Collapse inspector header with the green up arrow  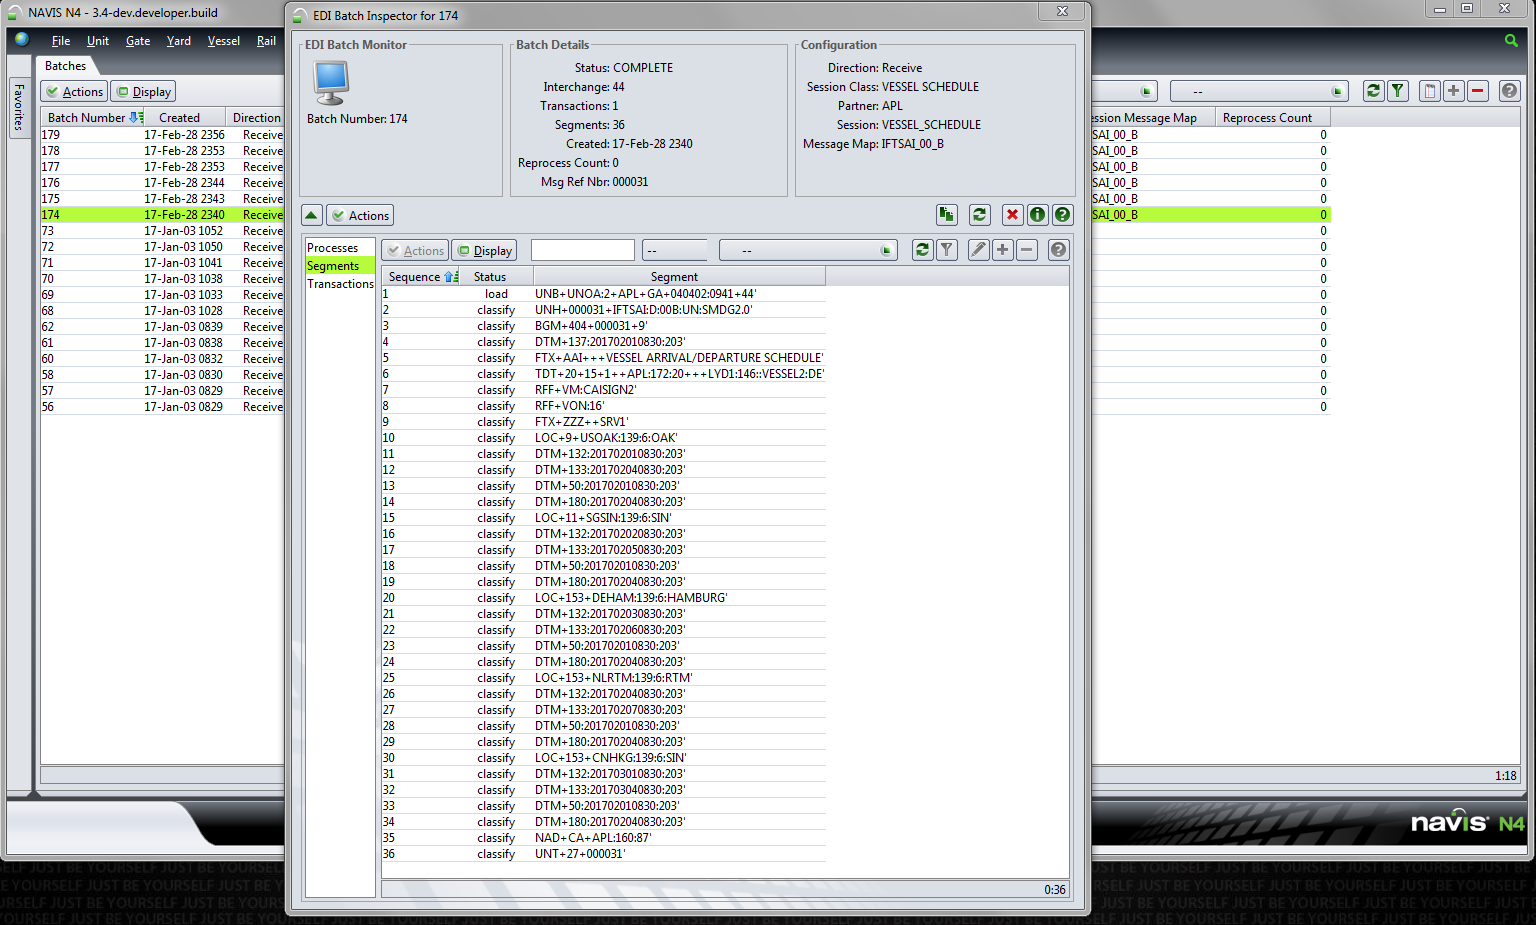click(312, 215)
